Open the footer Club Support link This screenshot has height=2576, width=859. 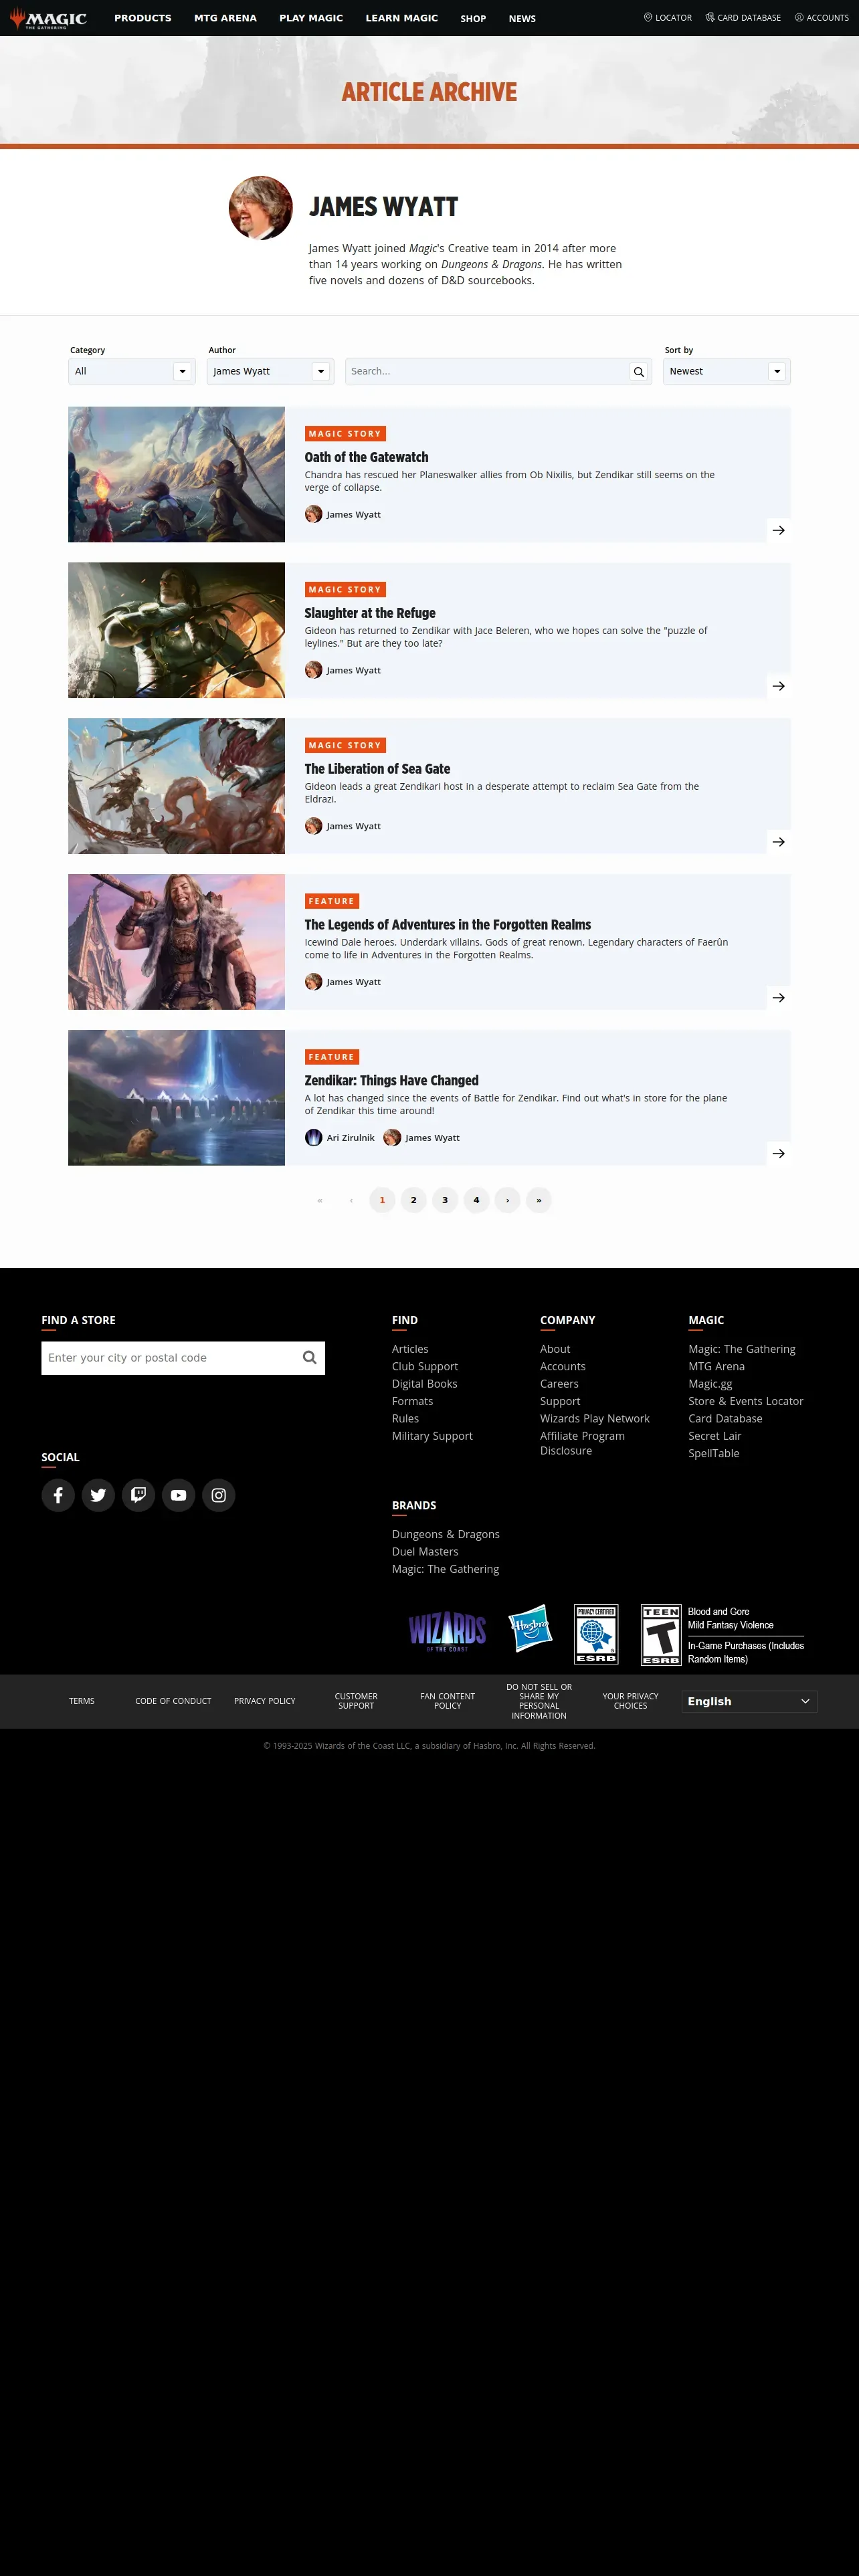point(425,1367)
